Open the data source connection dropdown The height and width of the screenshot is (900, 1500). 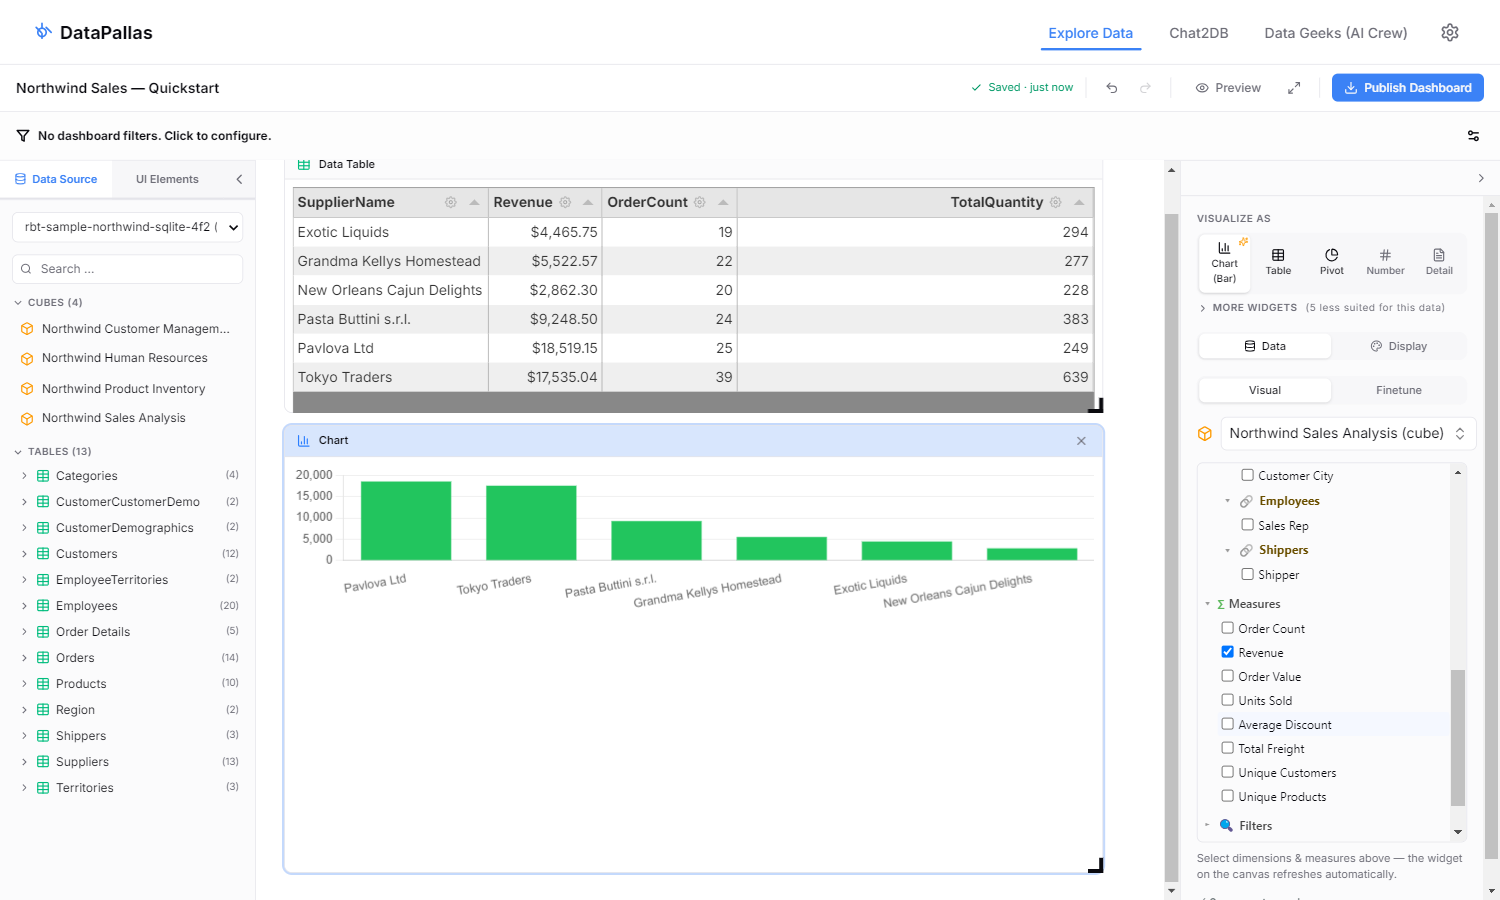pyautogui.click(x=127, y=227)
